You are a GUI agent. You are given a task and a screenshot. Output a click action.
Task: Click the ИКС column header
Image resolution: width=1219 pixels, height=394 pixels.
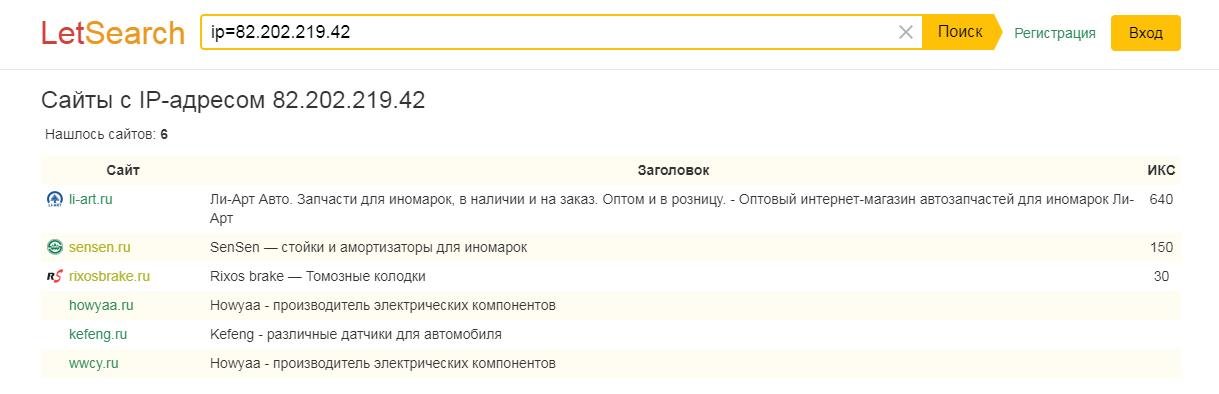coord(1161,171)
